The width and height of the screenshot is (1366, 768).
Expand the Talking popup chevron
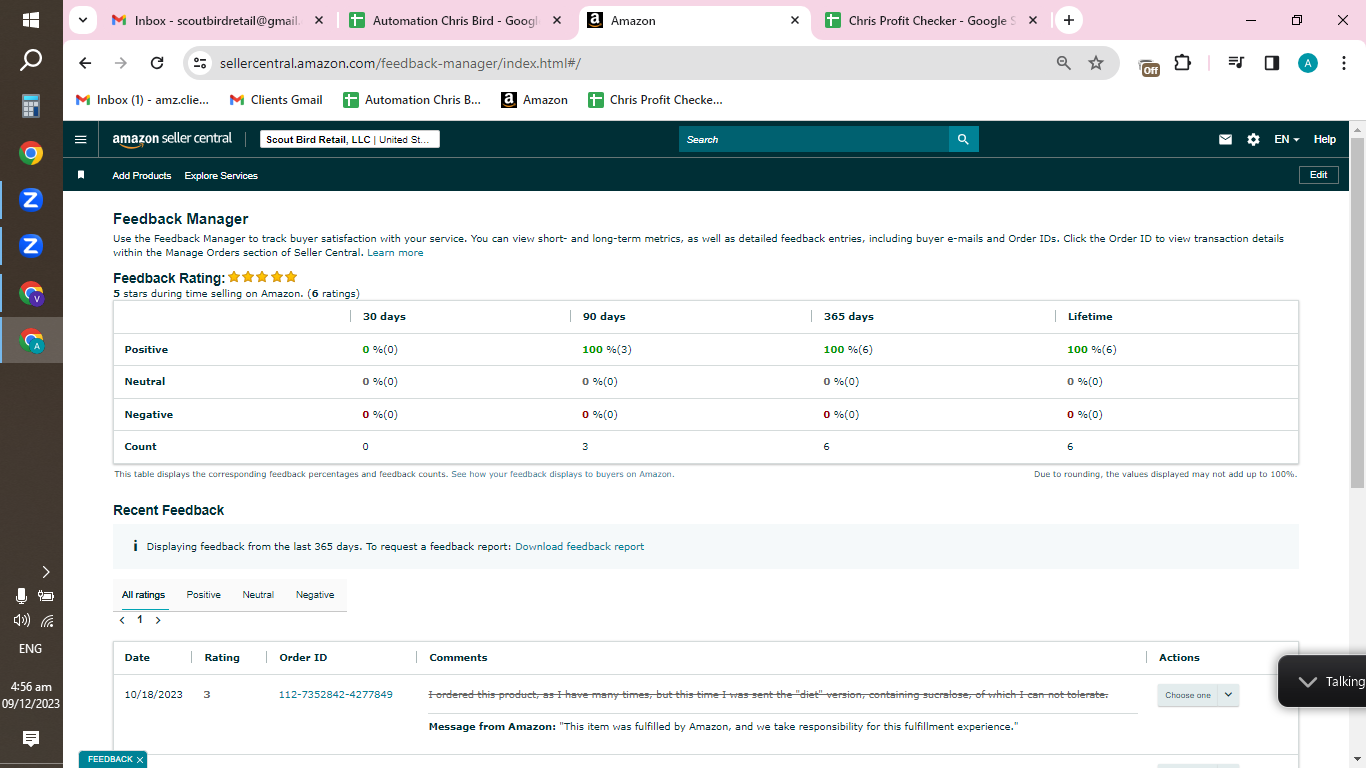[x=1307, y=681]
